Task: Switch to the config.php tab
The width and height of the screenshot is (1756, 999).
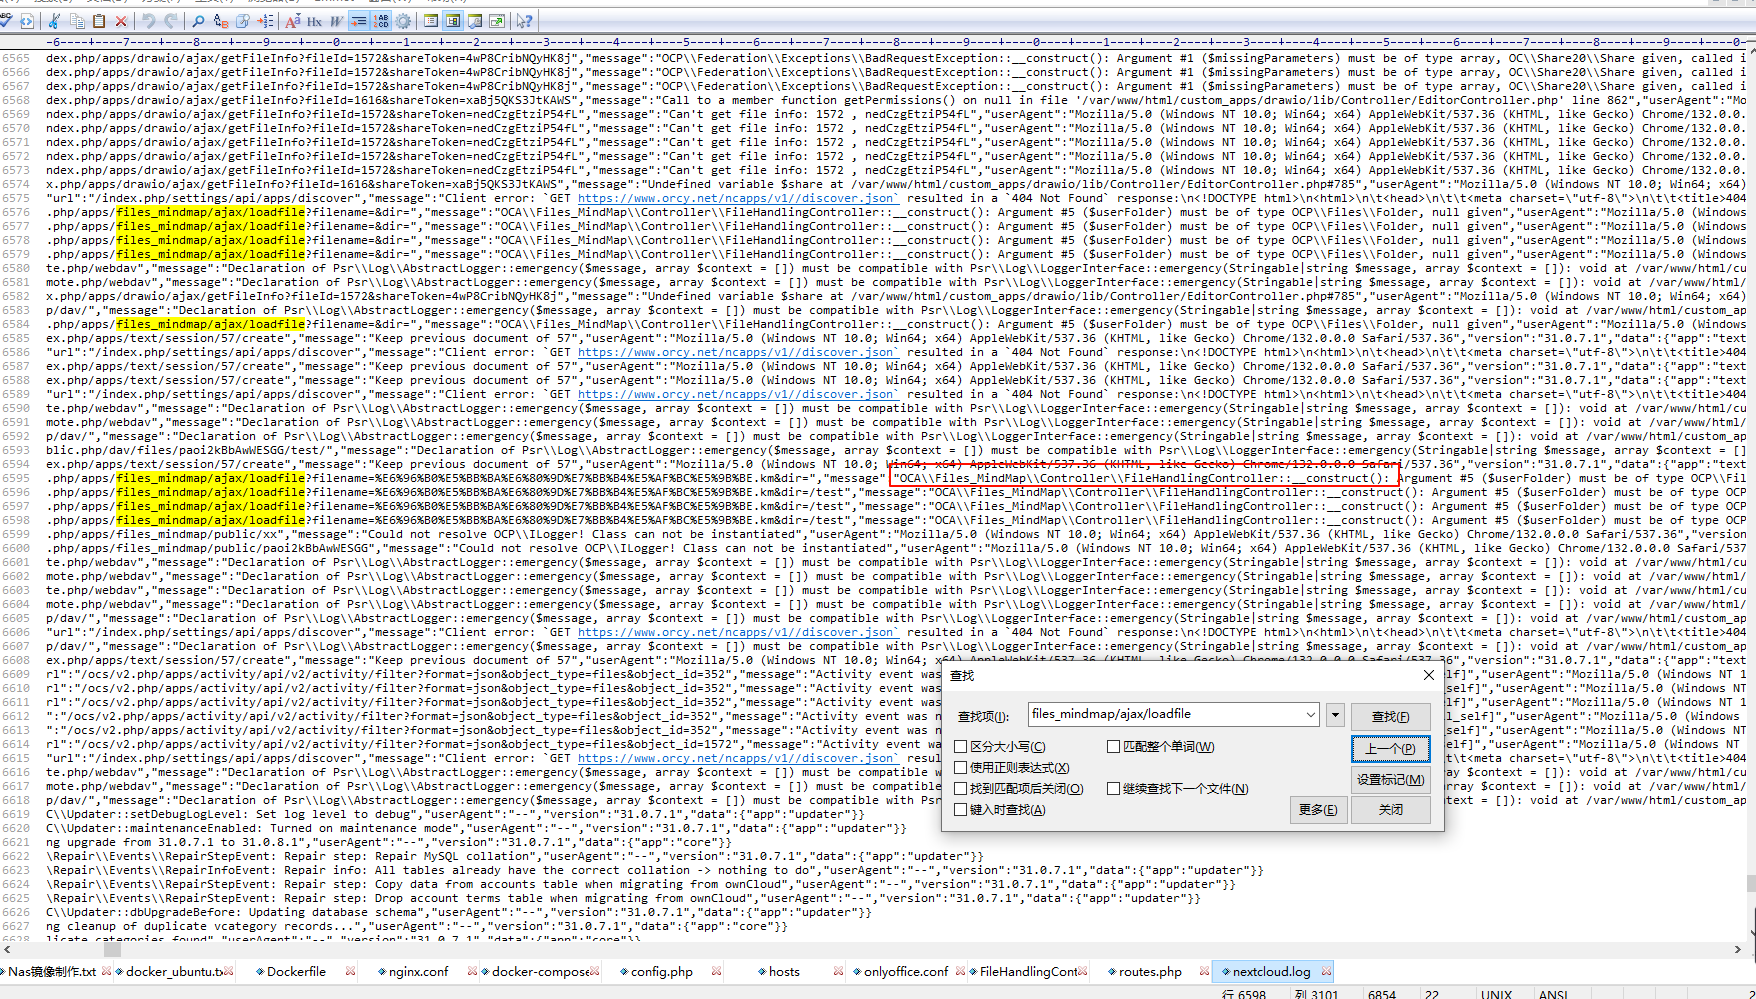Action: click(x=661, y=971)
